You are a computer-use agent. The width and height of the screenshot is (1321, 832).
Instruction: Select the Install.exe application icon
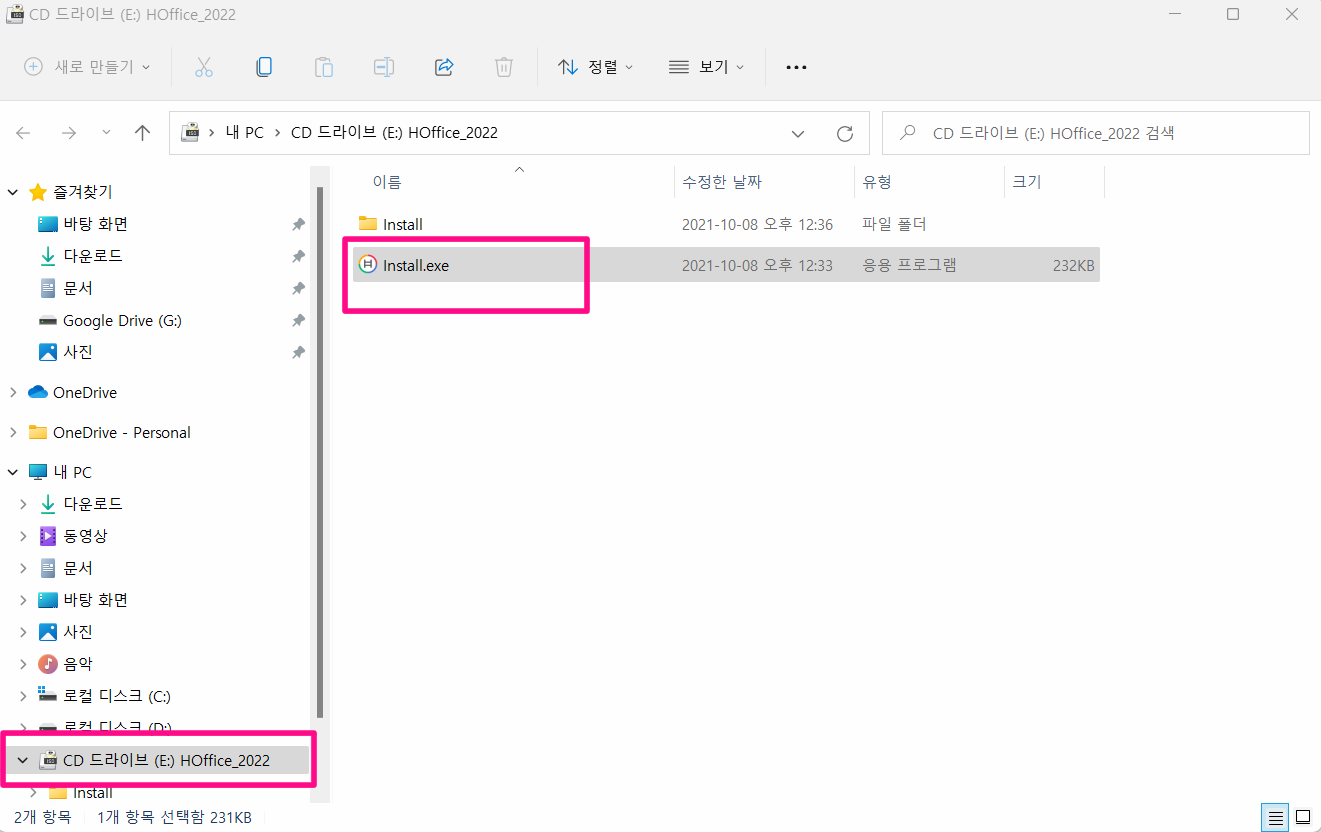[x=368, y=265]
